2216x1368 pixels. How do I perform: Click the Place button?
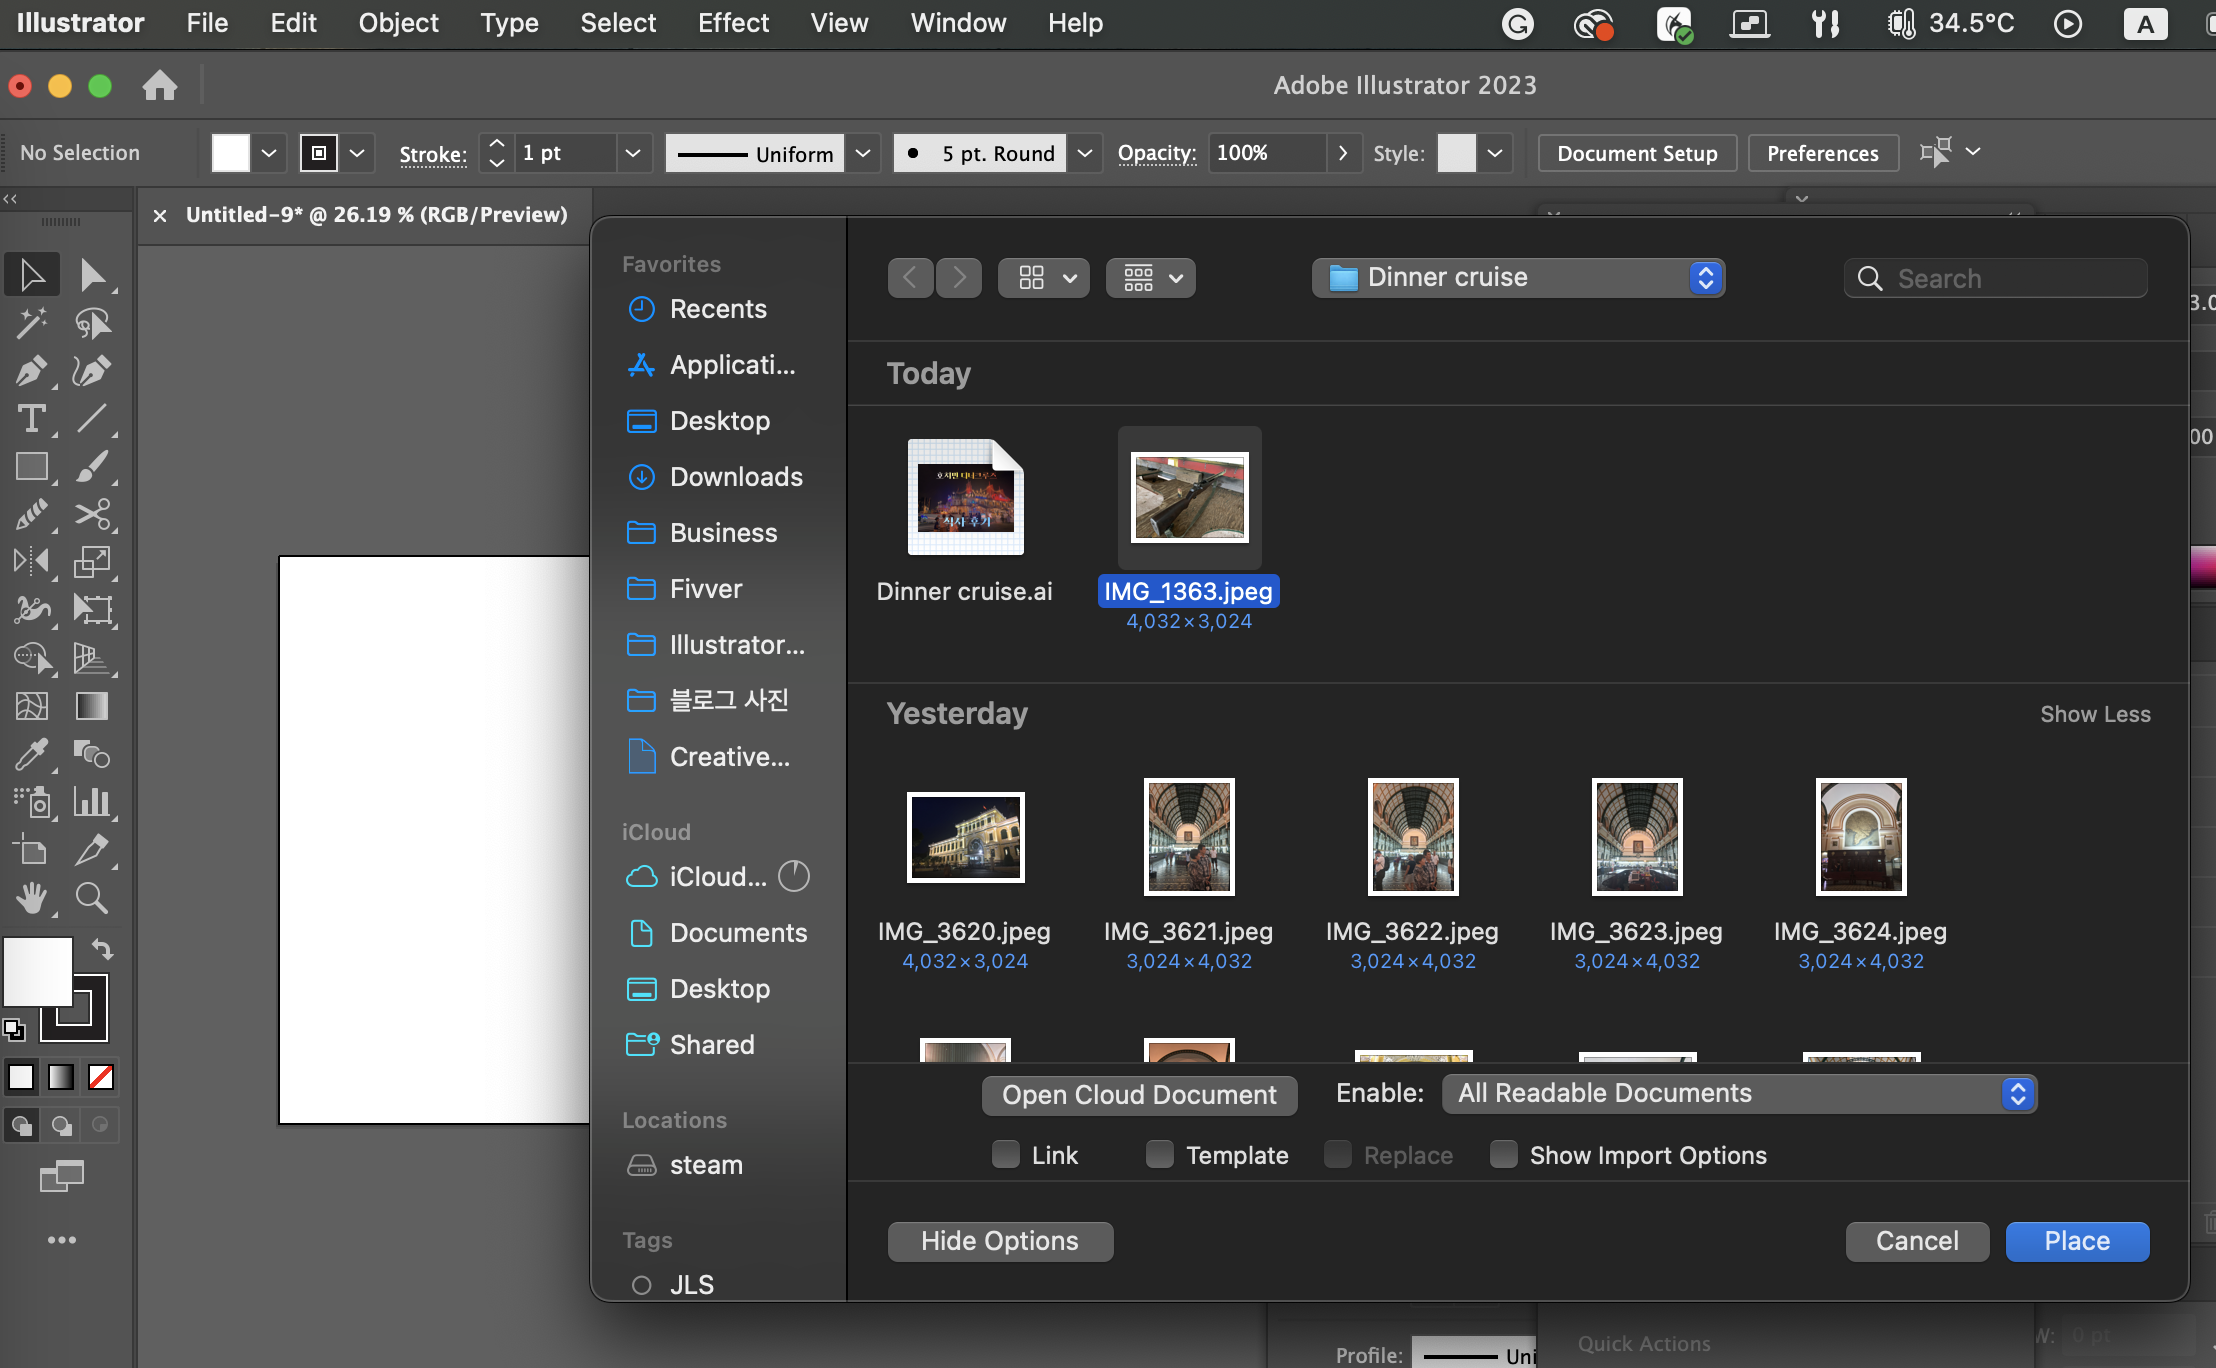tap(2077, 1241)
